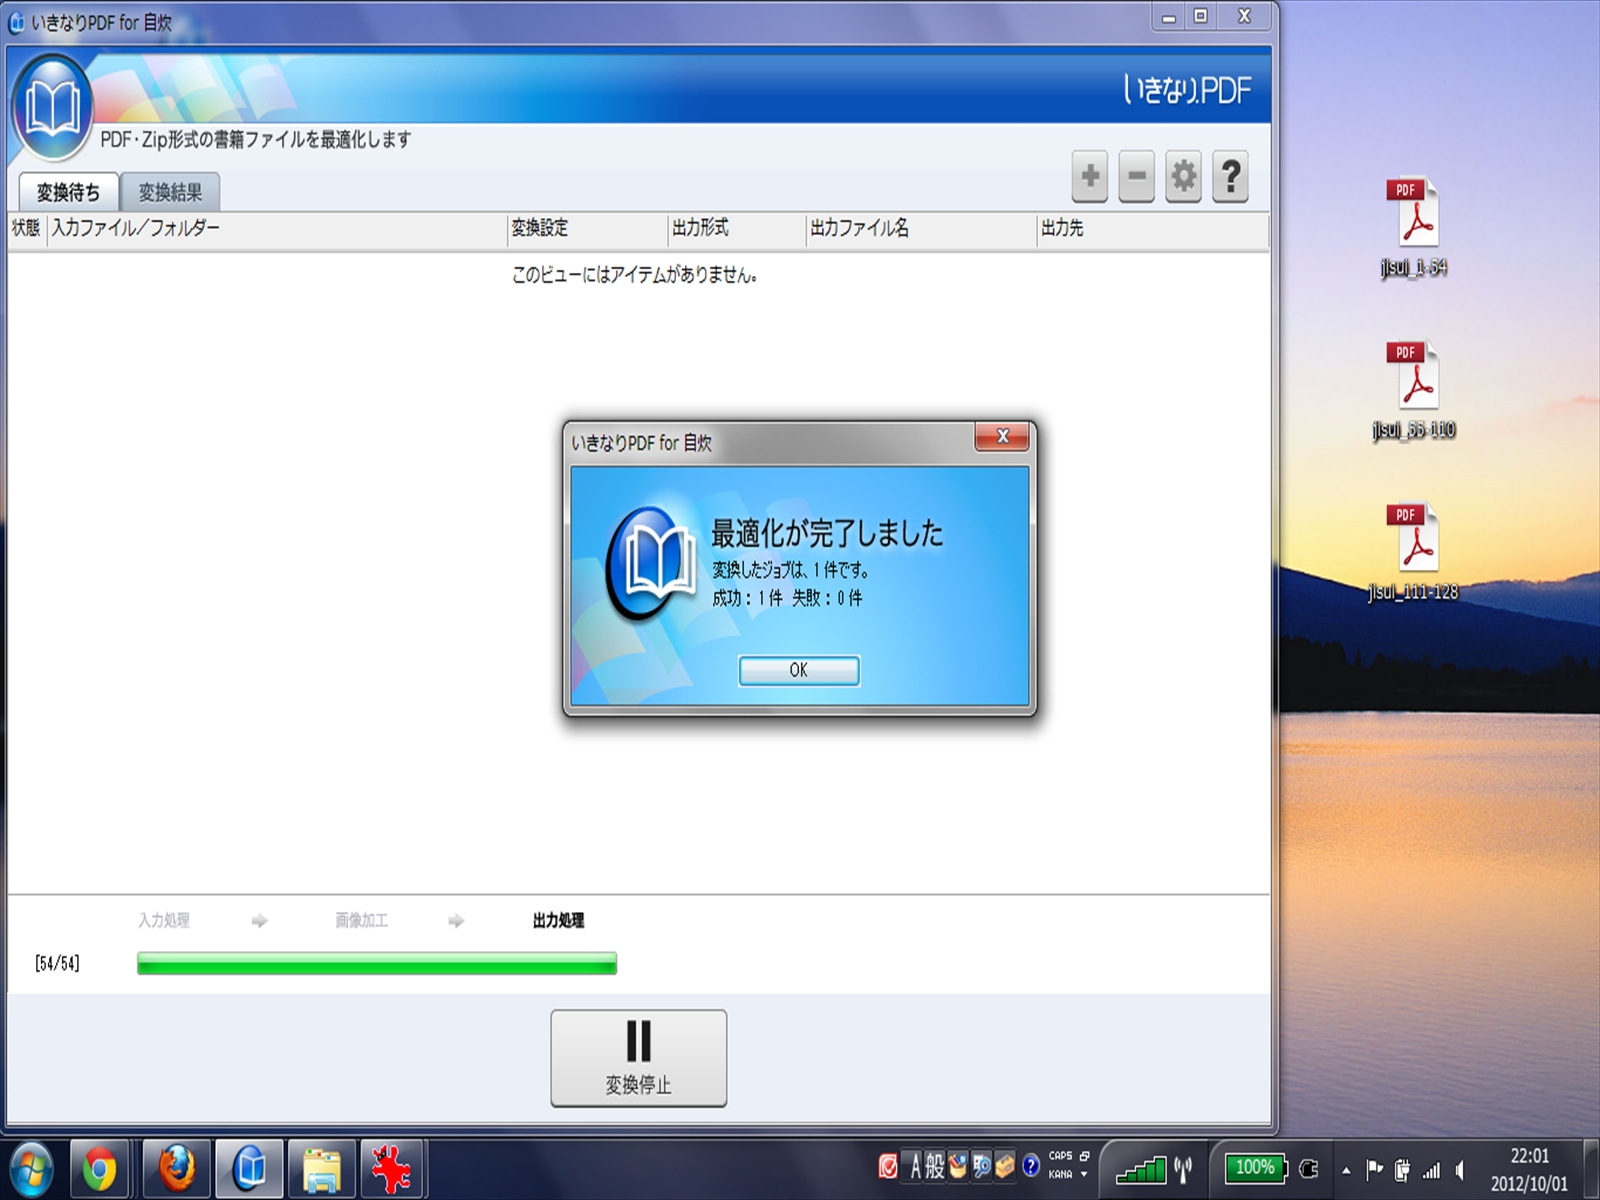
Task: Click the PDF・Zip形式の書籍ファイルを最適化します subtitle
Action: [x=255, y=139]
